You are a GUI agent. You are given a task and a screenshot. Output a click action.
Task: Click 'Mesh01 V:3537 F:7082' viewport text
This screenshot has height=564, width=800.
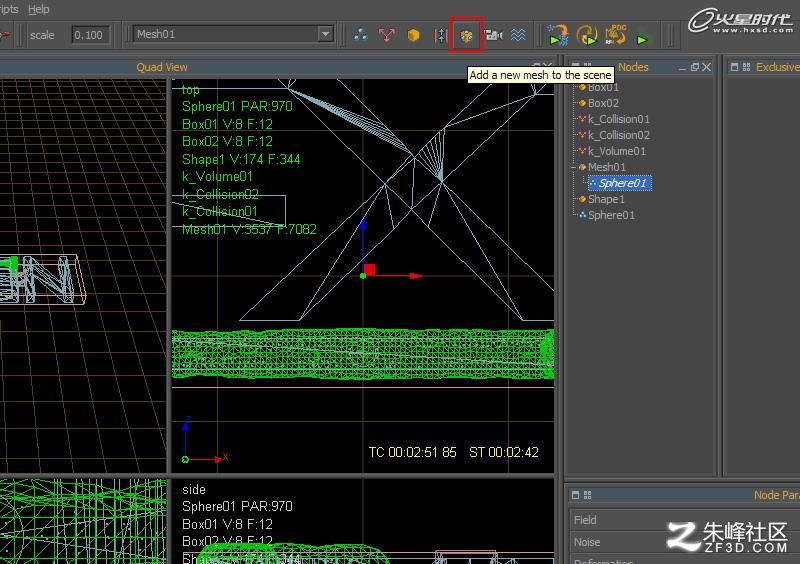point(249,229)
